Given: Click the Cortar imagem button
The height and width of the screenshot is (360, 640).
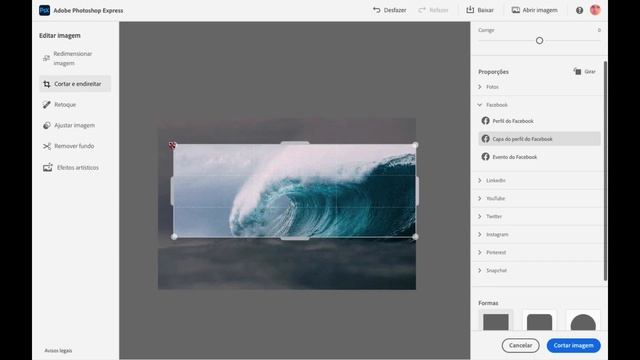Looking at the screenshot, I should [573, 345].
